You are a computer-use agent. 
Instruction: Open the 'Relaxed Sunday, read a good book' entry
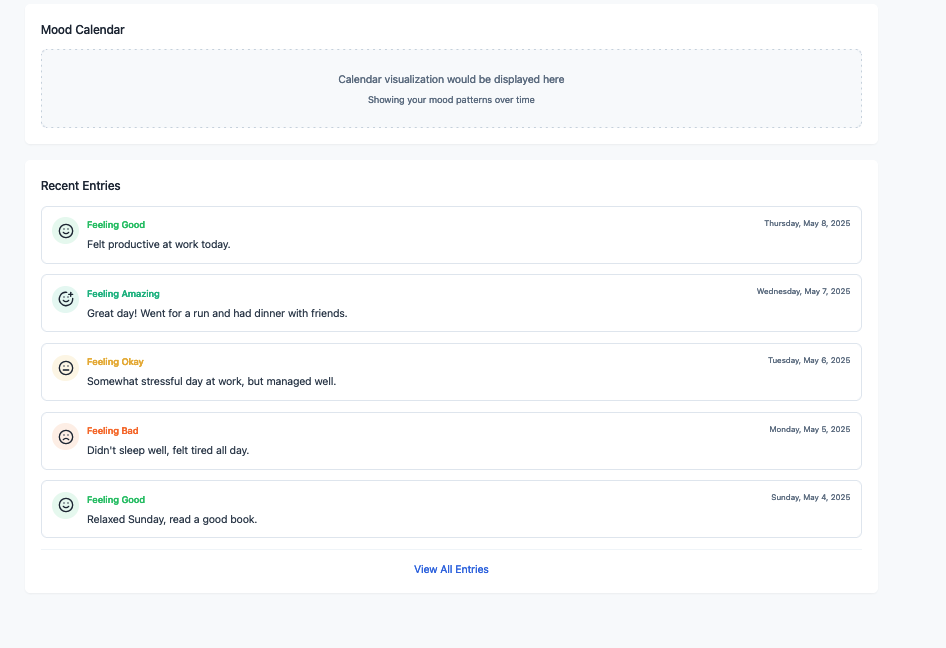pyautogui.click(x=172, y=519)
